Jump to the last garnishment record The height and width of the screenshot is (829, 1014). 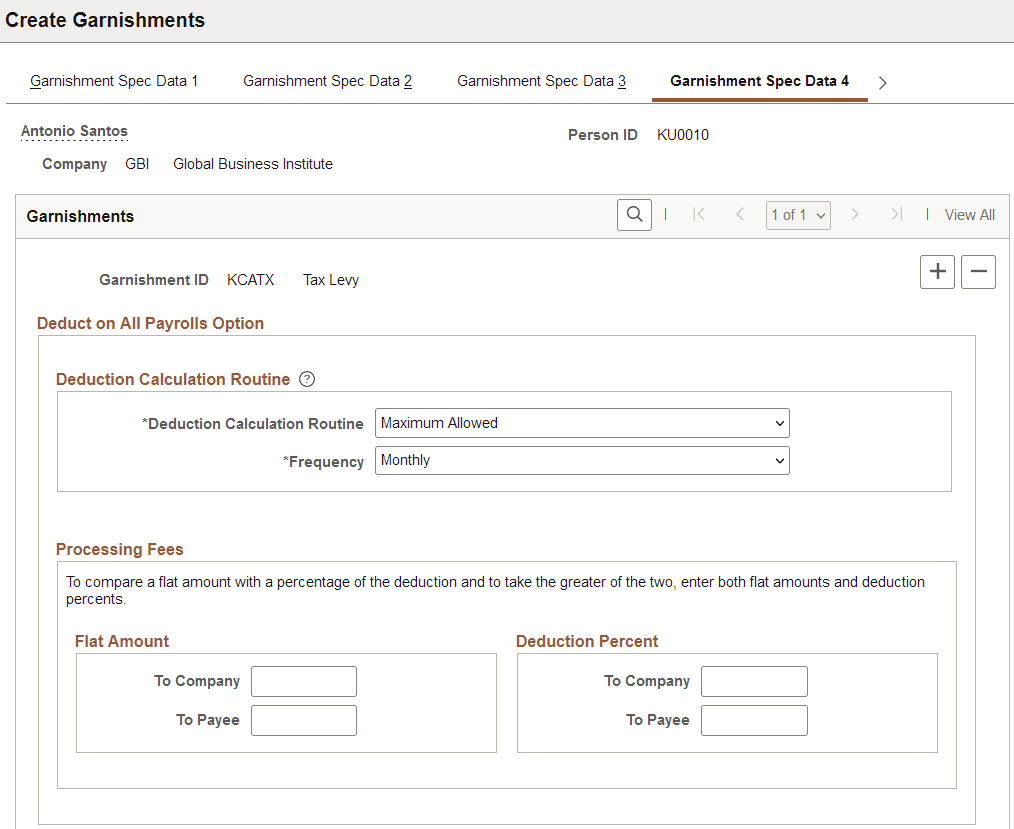point(896,214)
